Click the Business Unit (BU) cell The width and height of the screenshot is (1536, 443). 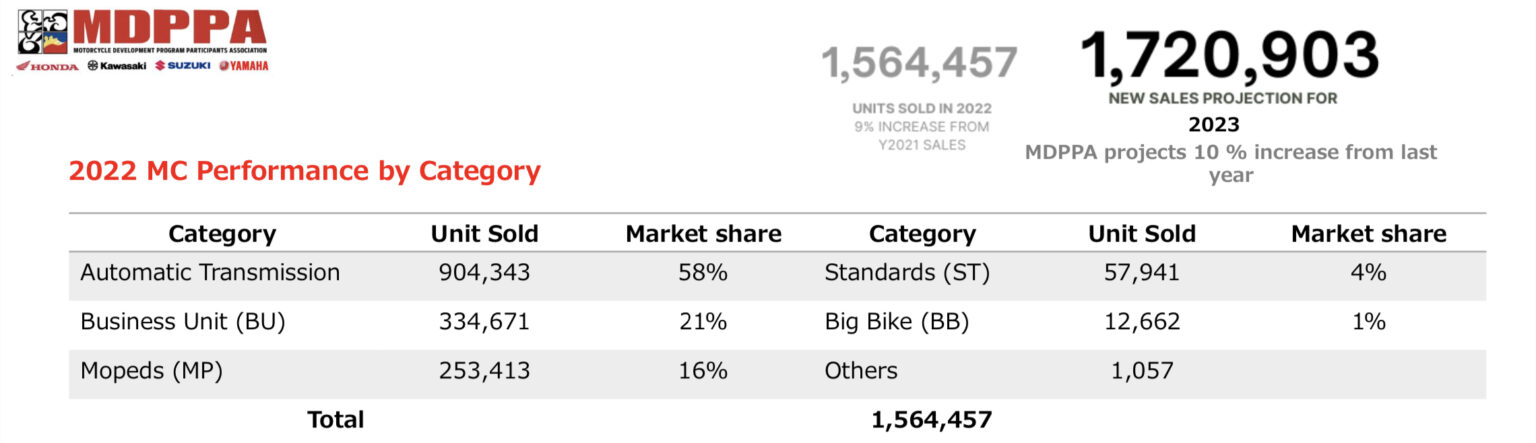[183, 322]
